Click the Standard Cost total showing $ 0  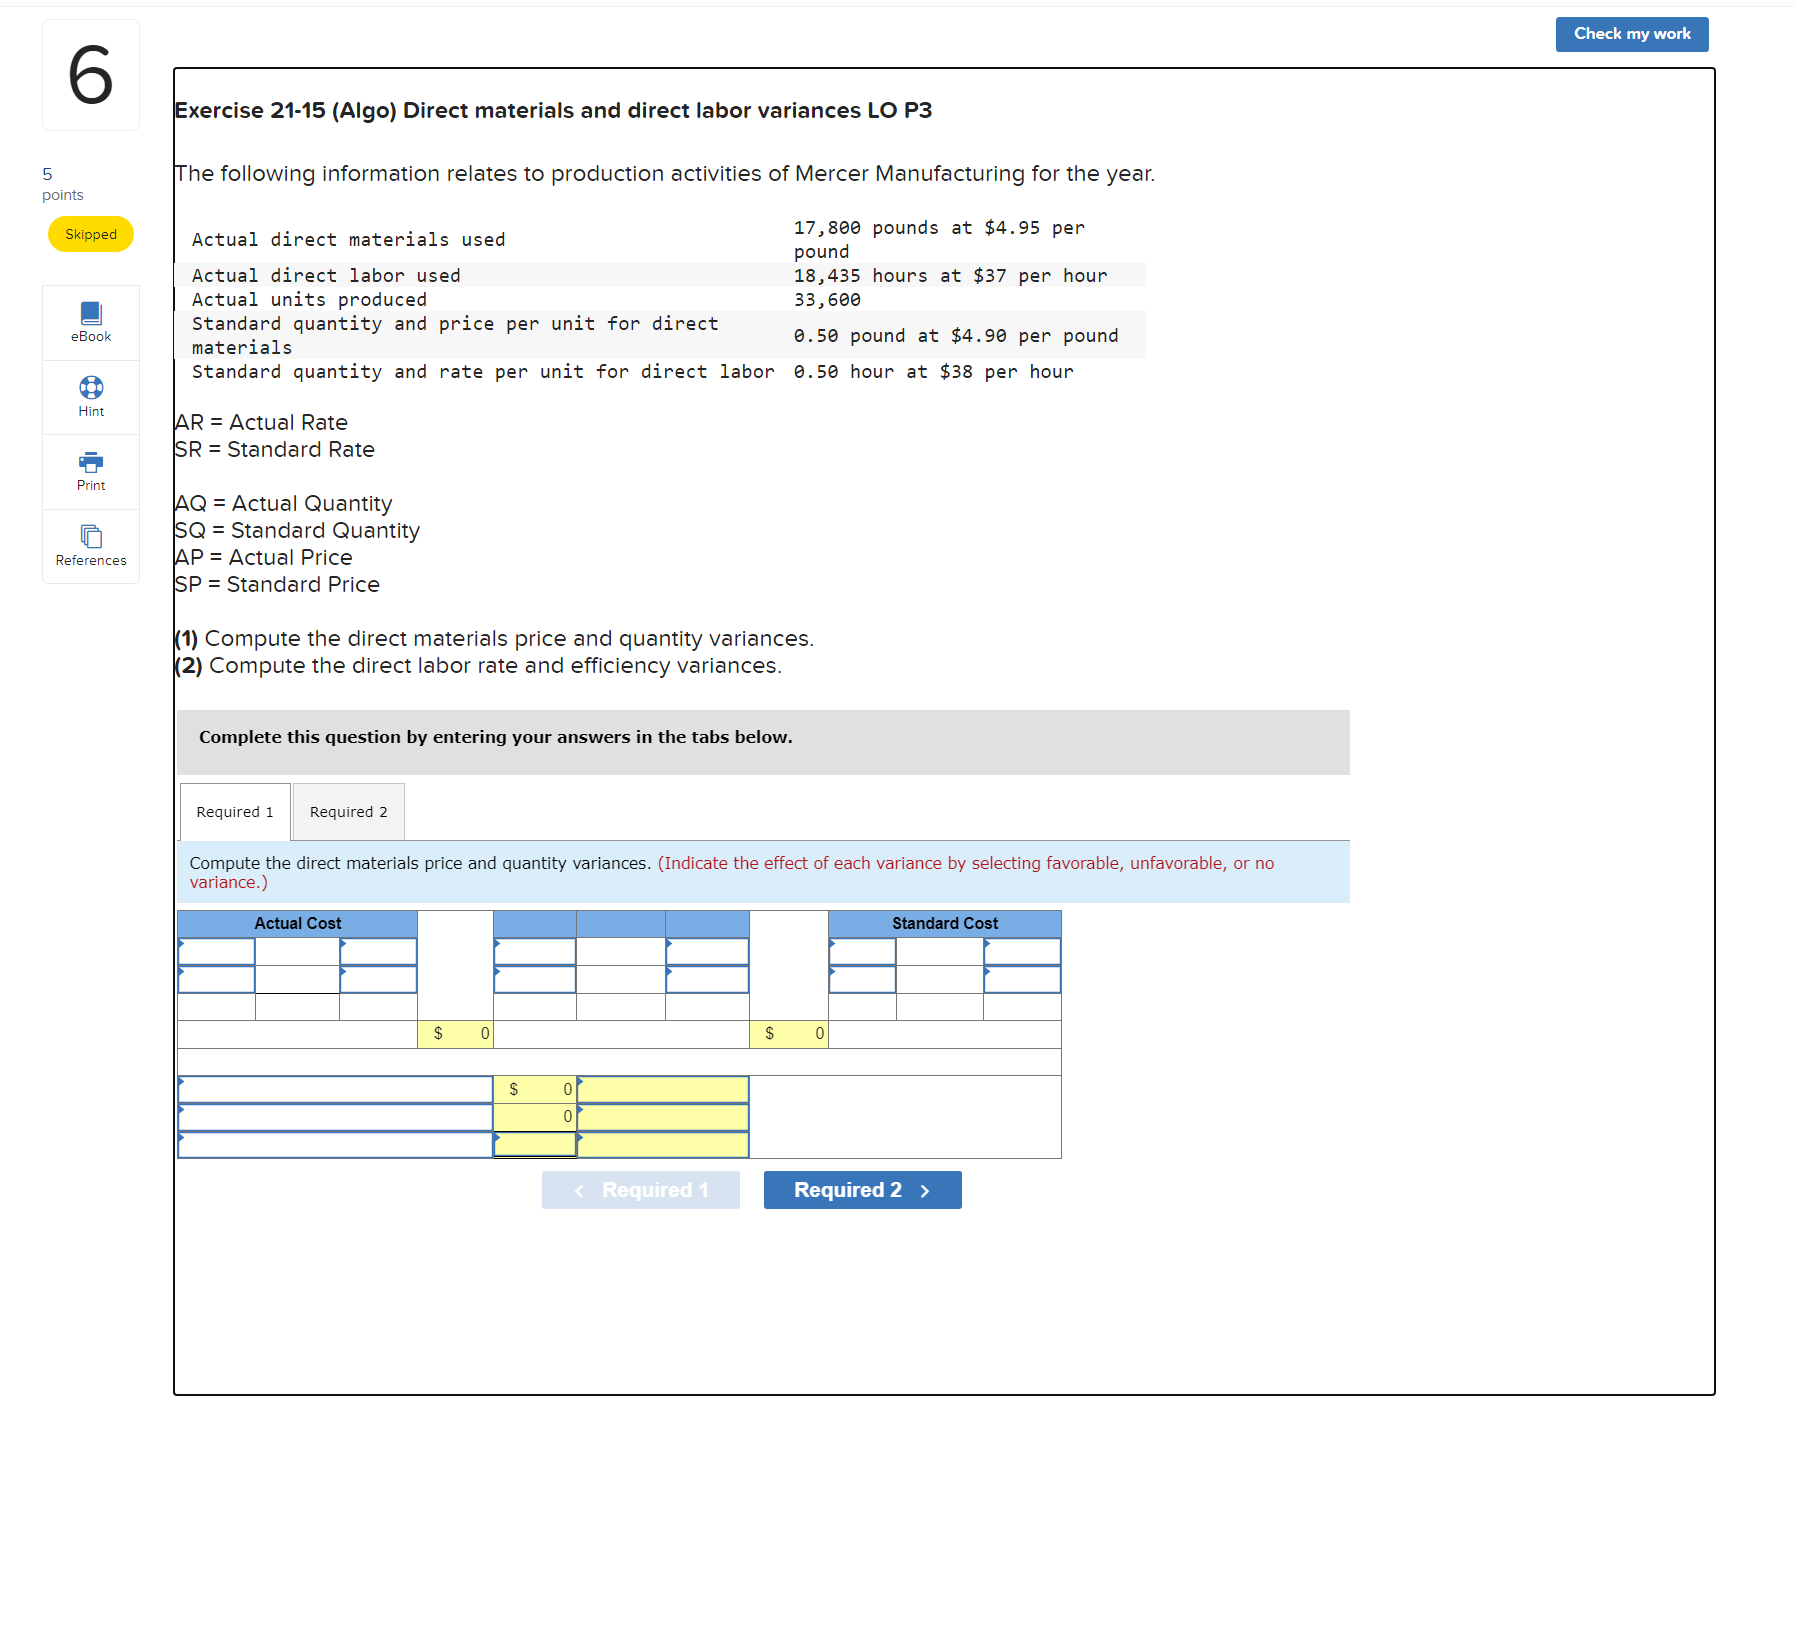coord(789,1034)
